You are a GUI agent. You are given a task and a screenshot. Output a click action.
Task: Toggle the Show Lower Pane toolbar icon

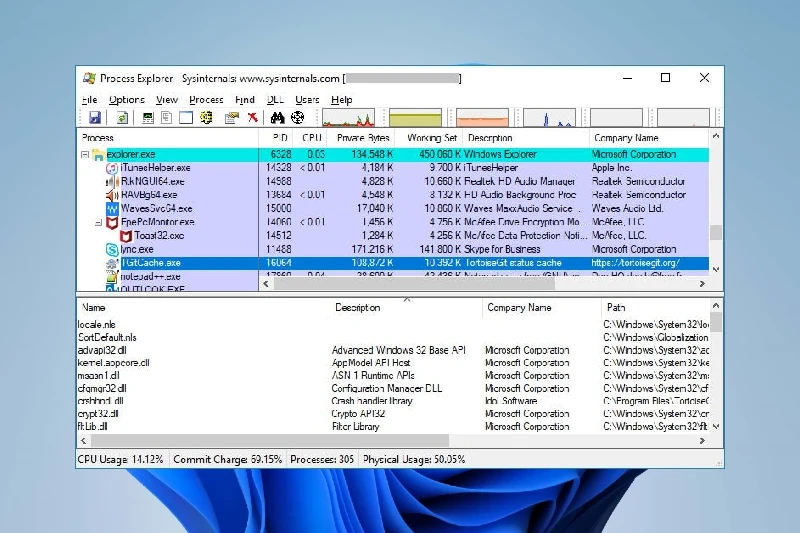[186, 118]
